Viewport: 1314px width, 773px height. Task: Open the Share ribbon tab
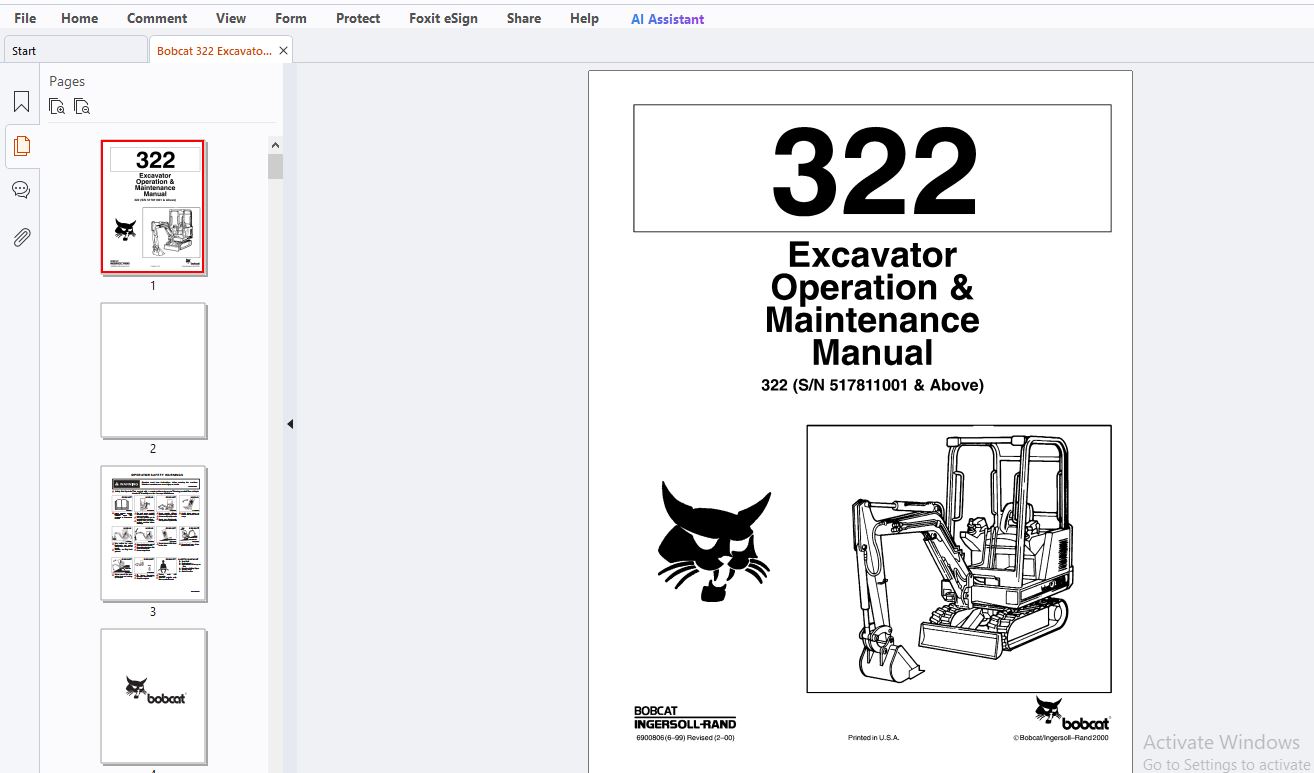click(524, 18)
